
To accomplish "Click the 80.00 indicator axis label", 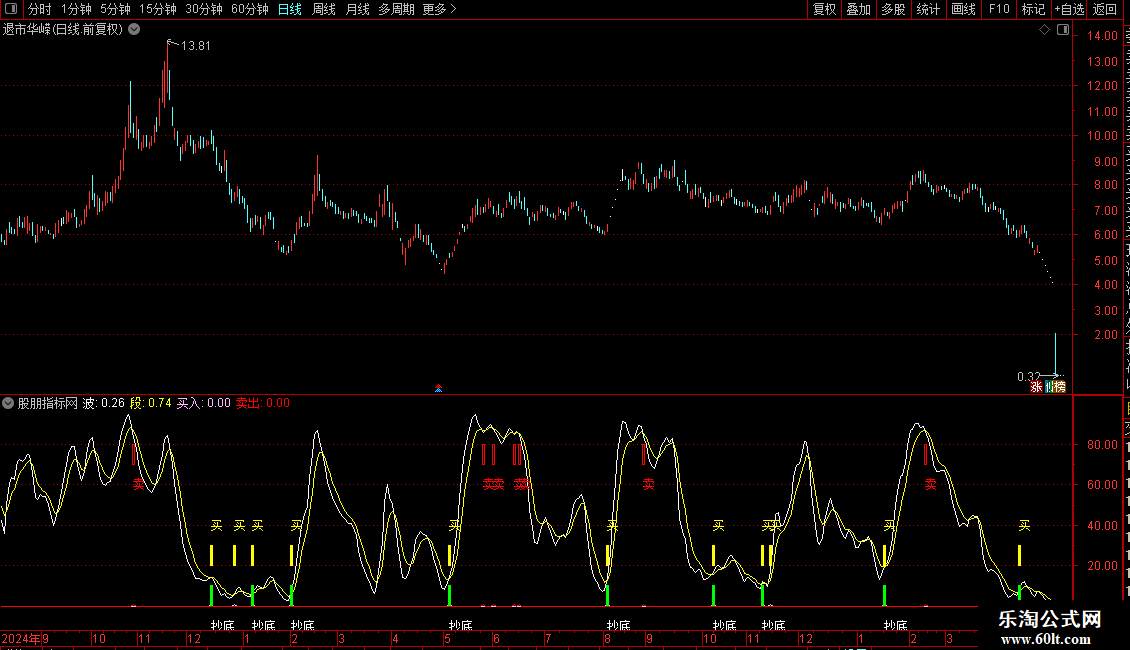I will click(x=1103, y=445).
